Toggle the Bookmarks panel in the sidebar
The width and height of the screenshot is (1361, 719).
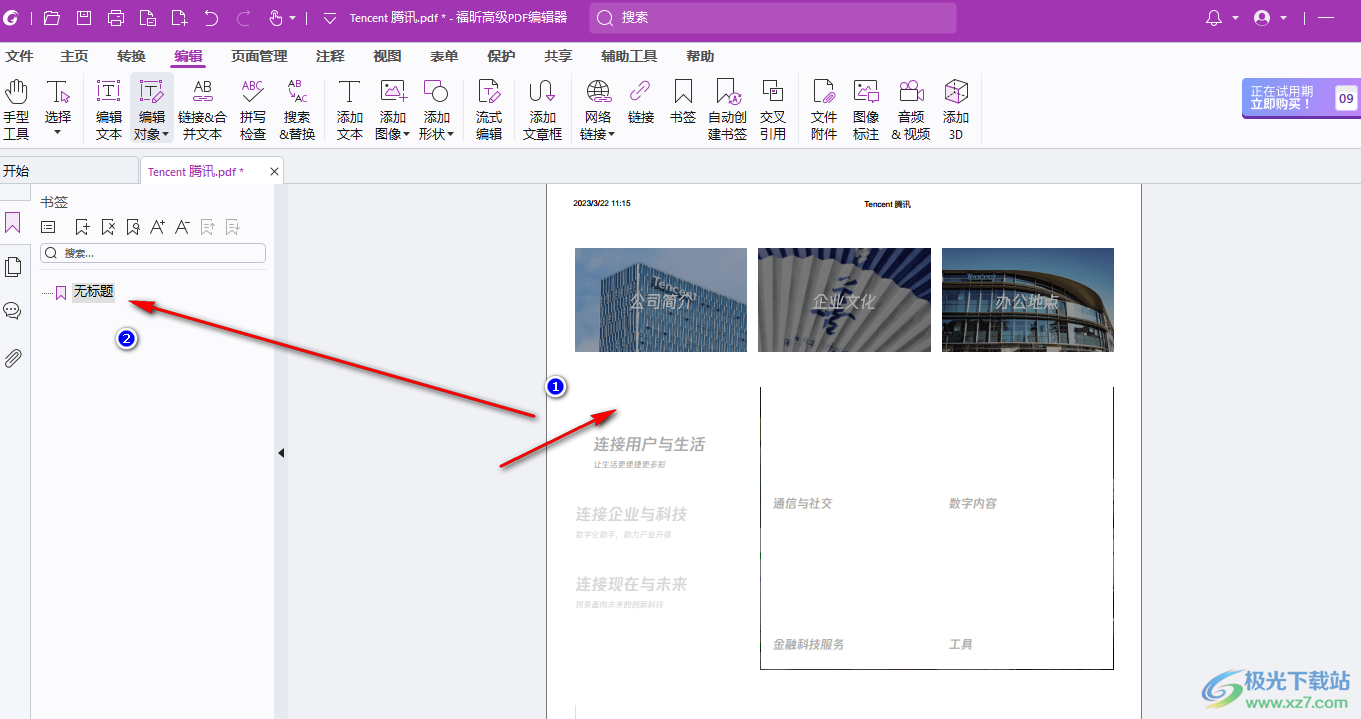pyautogui.click(x=13, y=222)
